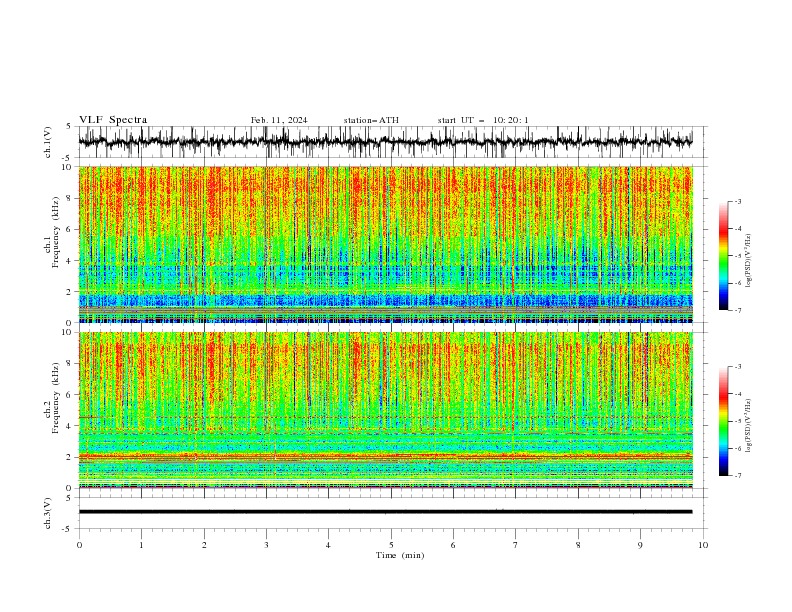This screenshot has width=792, height=612.
Task: Click the time axis tick label 10
Action: point(703,545)
